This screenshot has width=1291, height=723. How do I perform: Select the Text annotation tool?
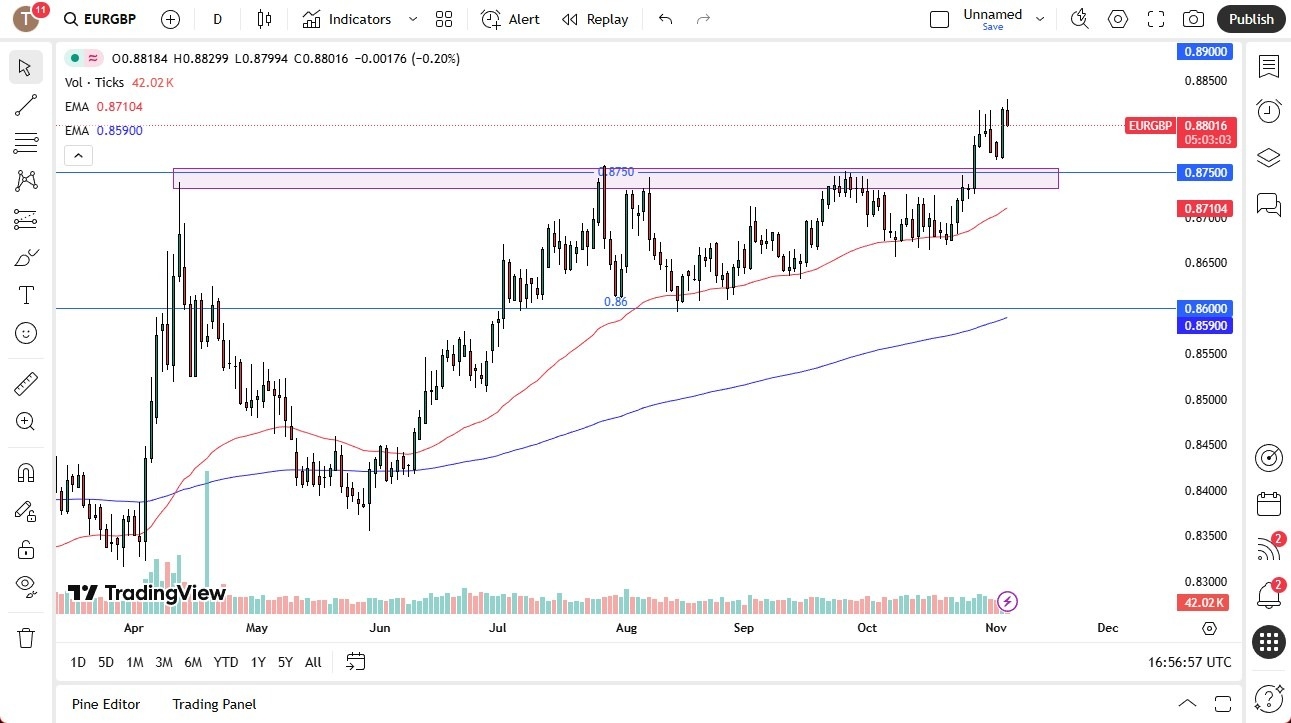pos(25,294)
